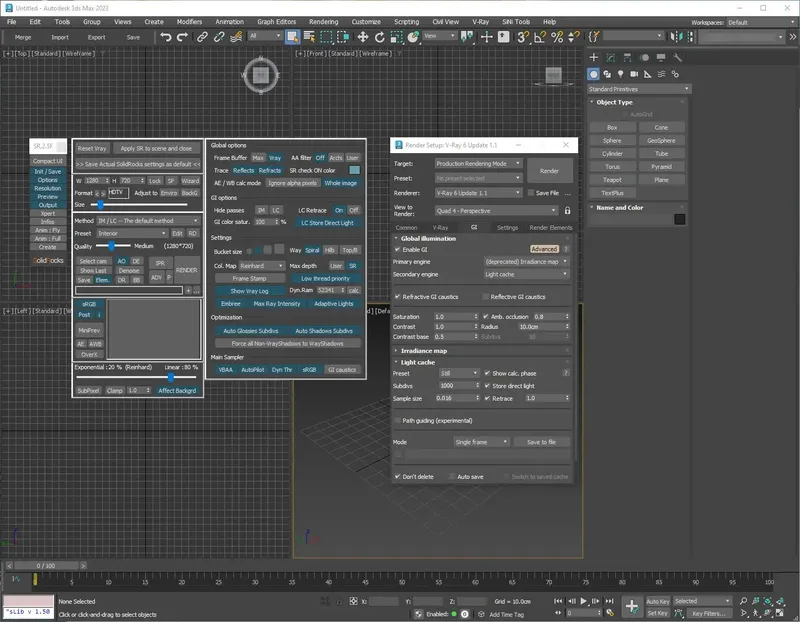Open the Secondary engine Light cache dropdown
This screenshot has width=800, height=622.
click(526, 274)
